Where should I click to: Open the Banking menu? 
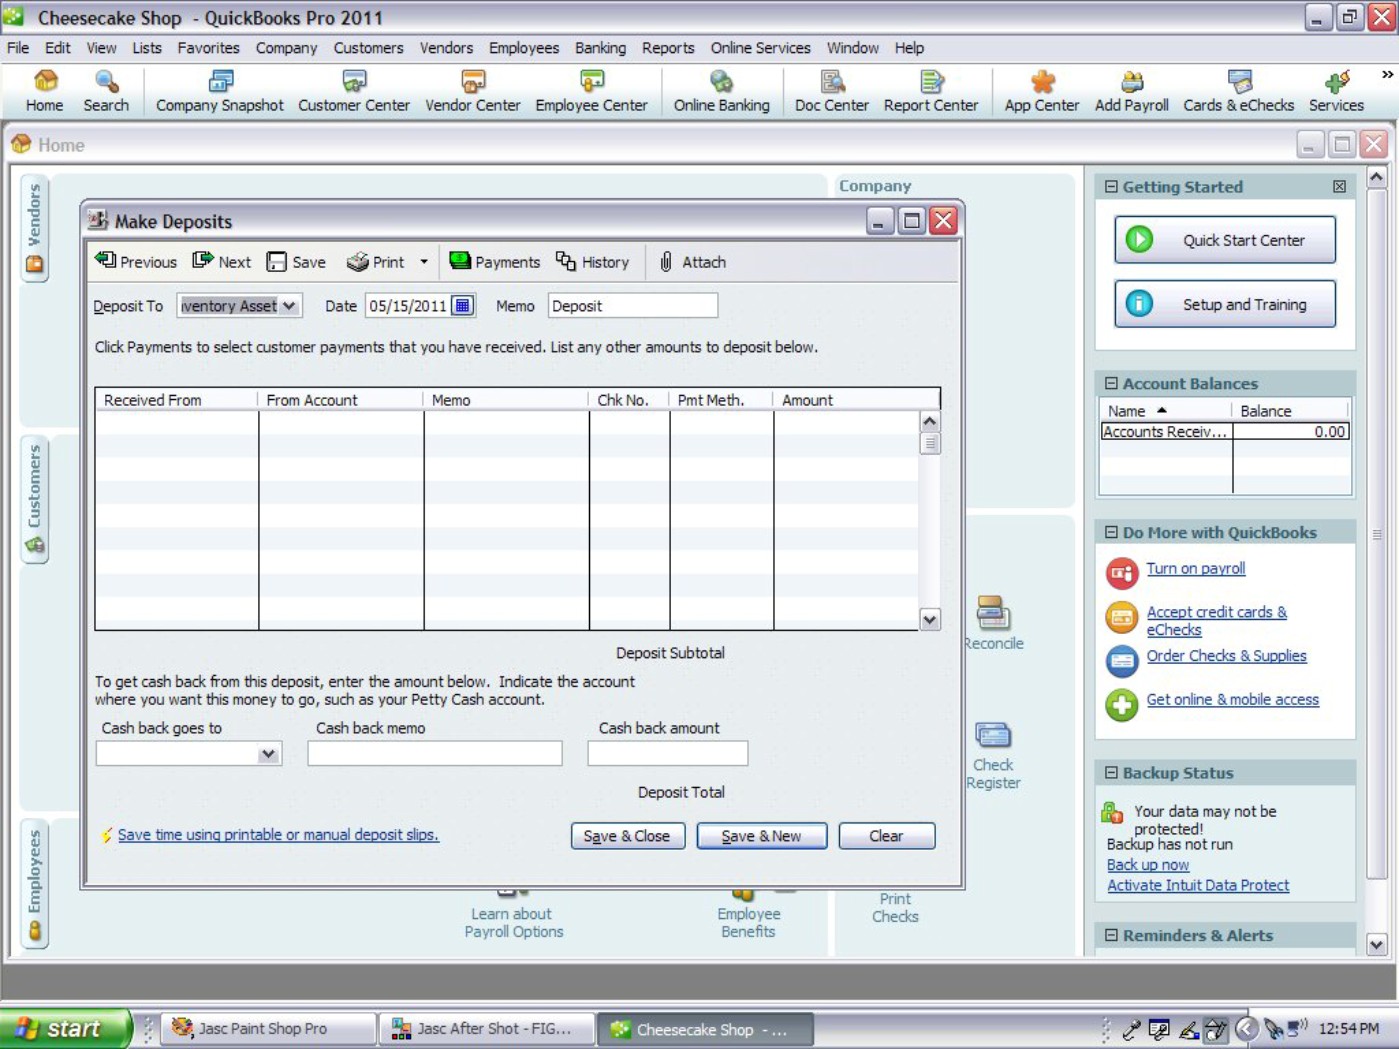[x=600, y=48]
